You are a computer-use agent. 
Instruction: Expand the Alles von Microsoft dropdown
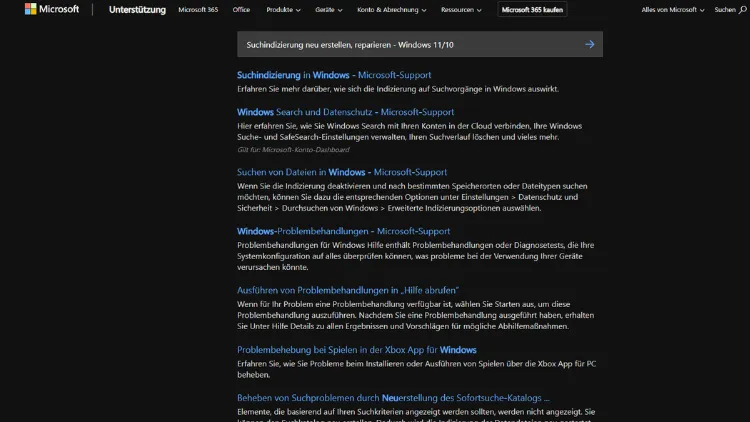click(673, 10)
